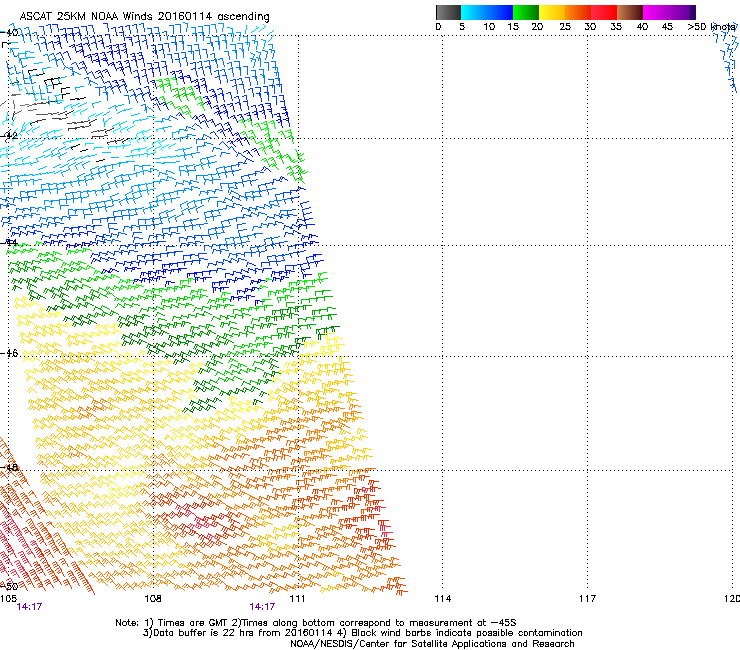Click the '25' legend label

pyautogui.click(x=565, y=27)
